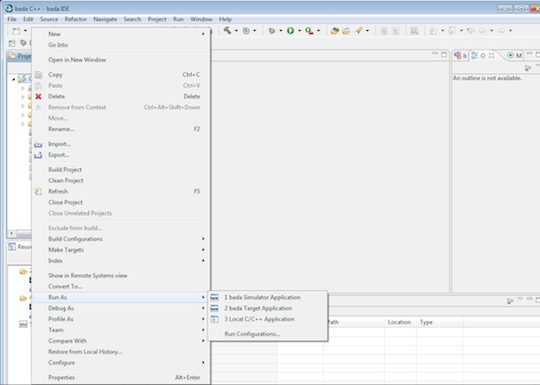The height and width of the screenshot is (385, 540).
Task: Run as bada Simulator Application
Action: pyautogui.click(x=268, y=298)
